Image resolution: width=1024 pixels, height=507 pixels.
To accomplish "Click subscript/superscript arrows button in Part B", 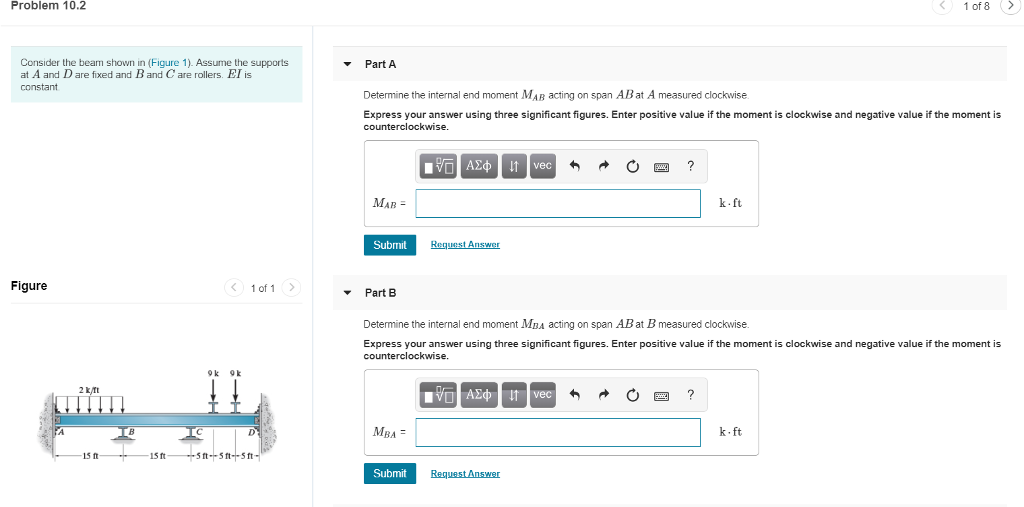I will point(514,395).
